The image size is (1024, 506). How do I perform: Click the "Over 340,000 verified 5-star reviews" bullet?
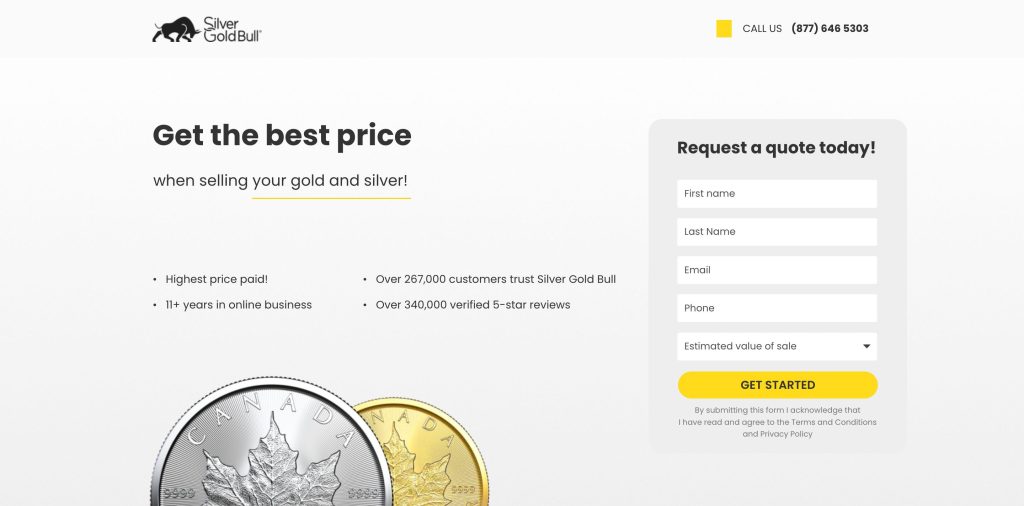[x=472, y=305]
